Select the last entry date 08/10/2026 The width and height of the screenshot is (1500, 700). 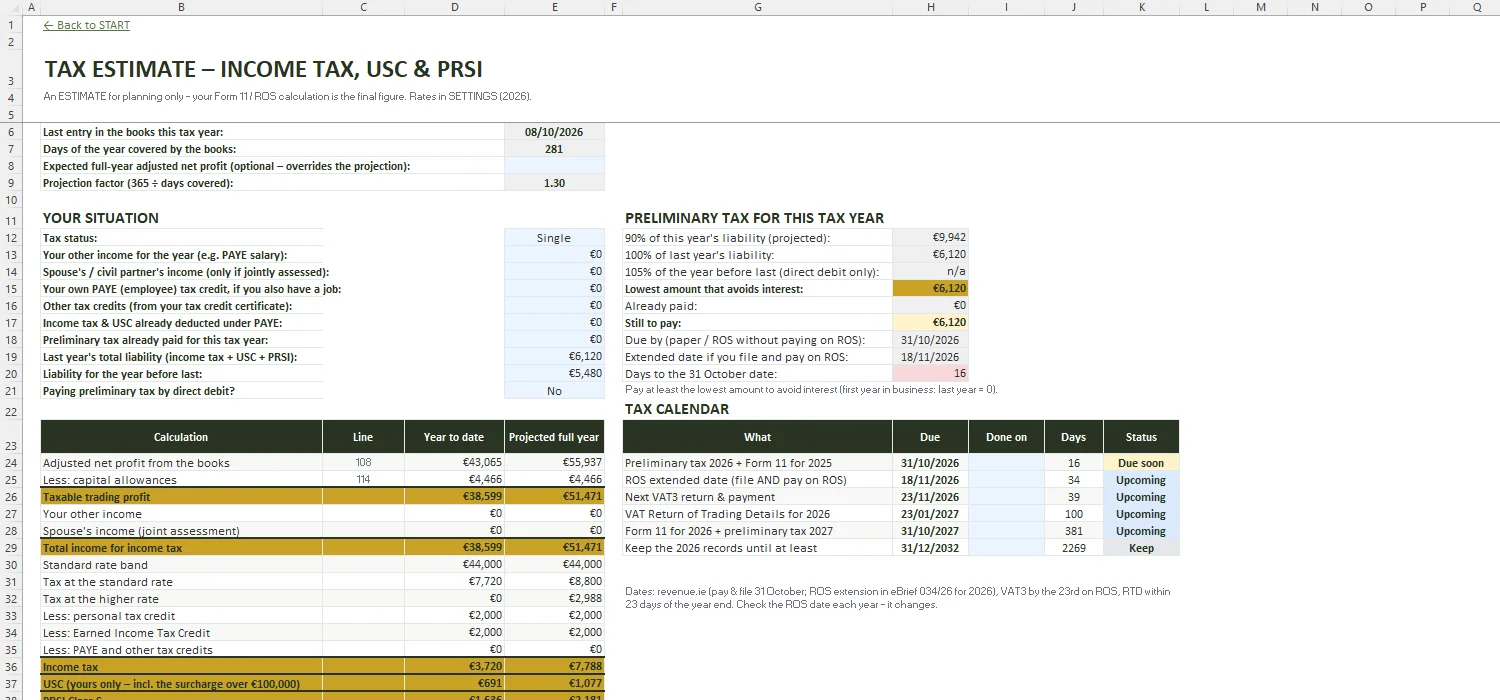click(554, 132)
